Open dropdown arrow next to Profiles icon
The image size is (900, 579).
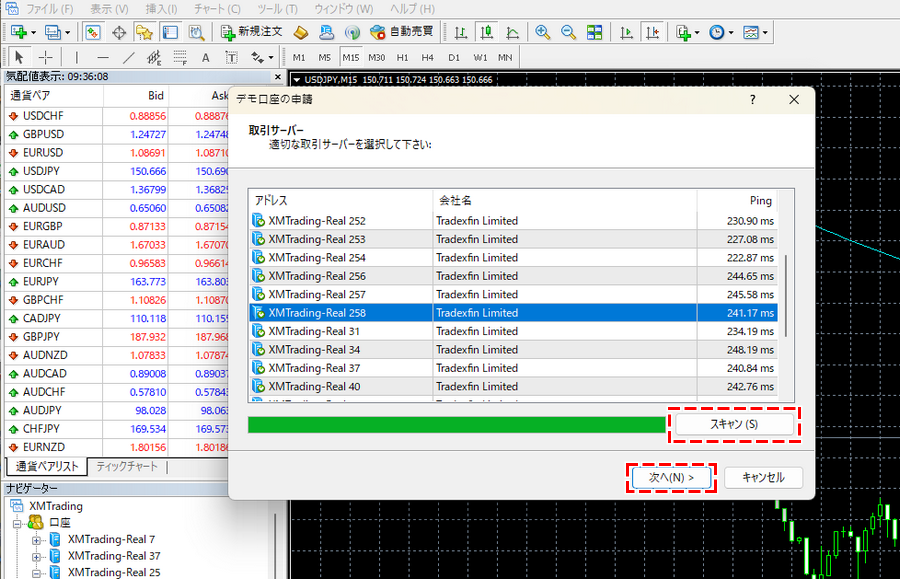point(67,33)
